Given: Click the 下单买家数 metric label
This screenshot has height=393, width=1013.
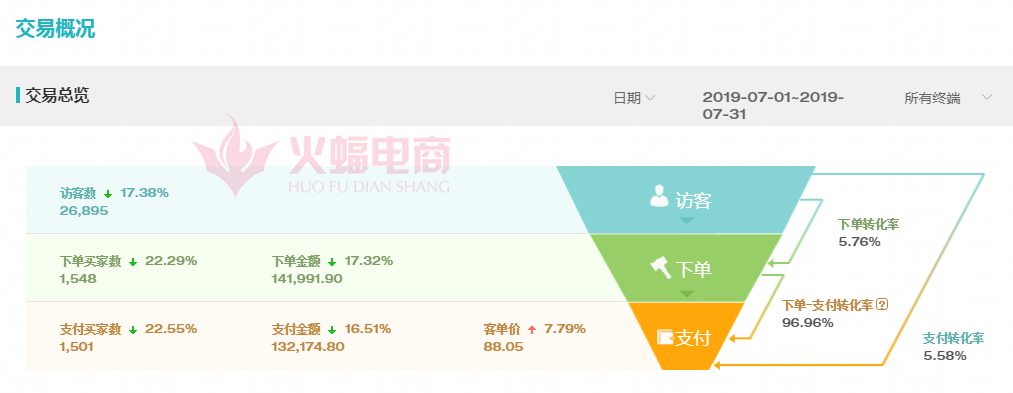Looking at the screenshot, I should tap(90, 262).
